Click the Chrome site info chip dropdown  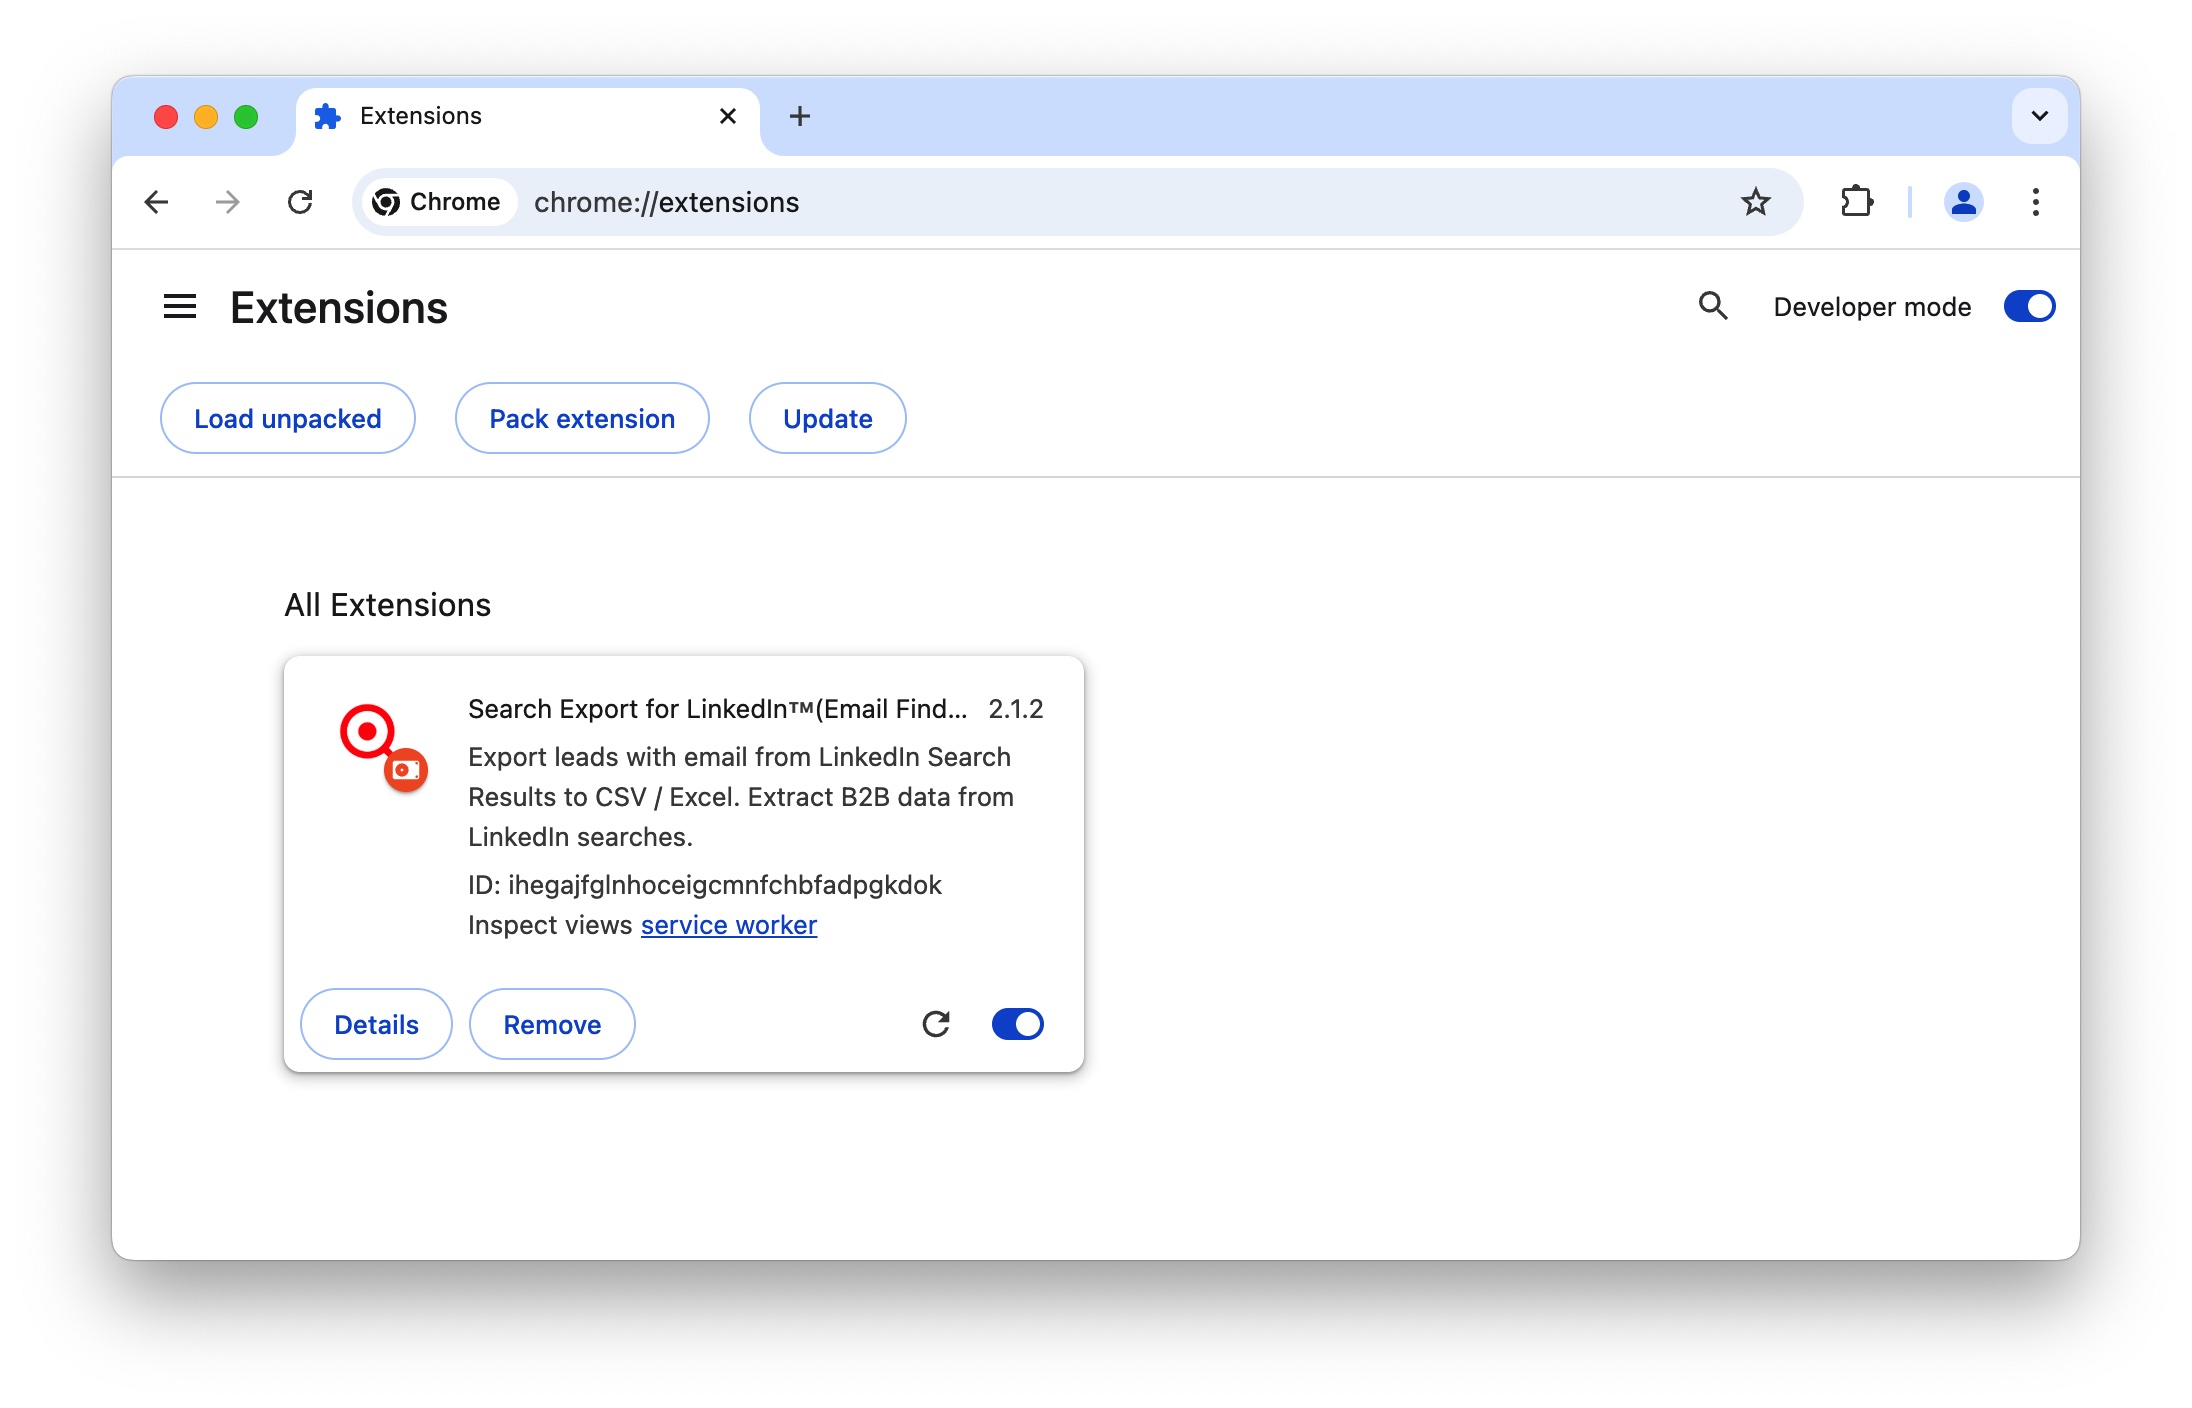tap(438, 202)
